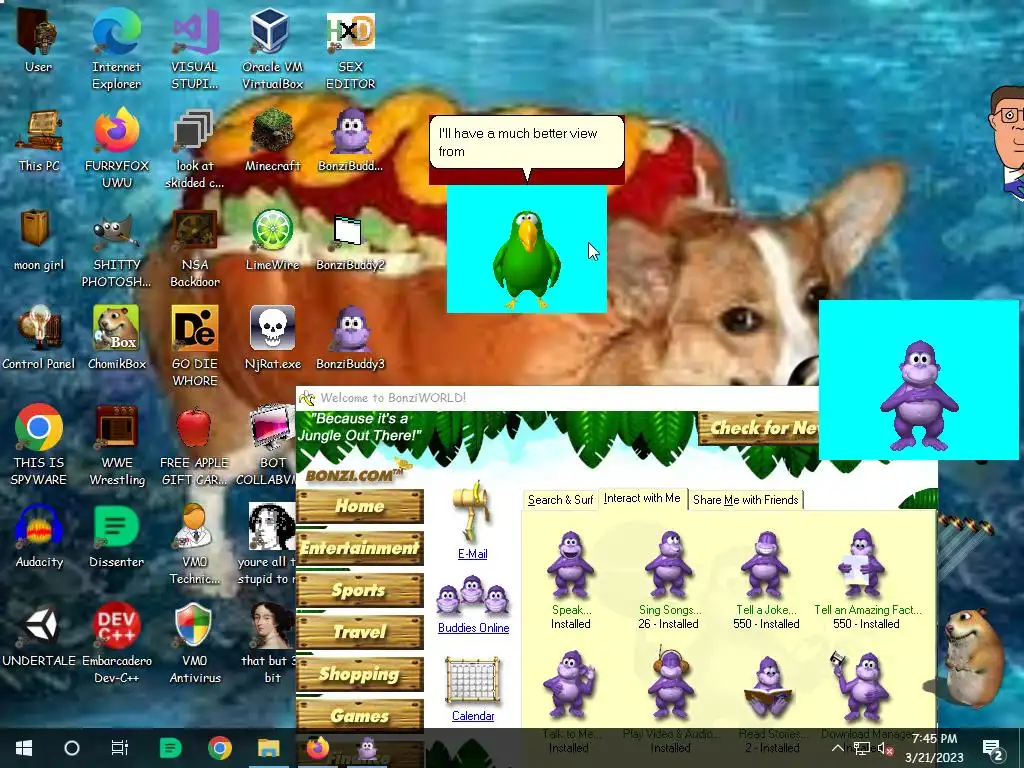
Task: Choose Tell an Amazing Fact... option
Action: click(867, 581)
